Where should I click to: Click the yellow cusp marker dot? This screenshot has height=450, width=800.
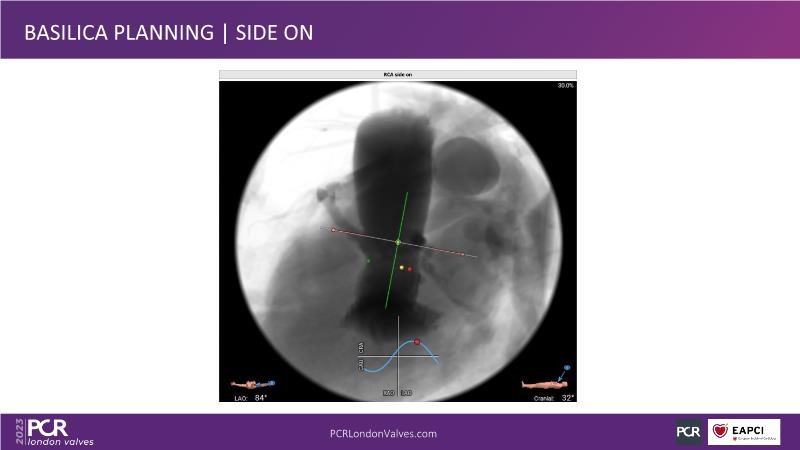click(x=402, y=268)
